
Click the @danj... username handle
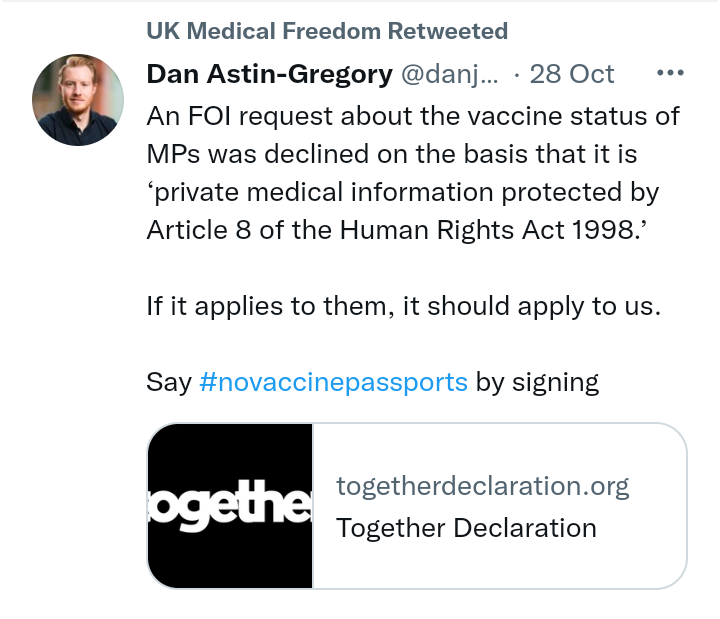[x=449, y=74]
